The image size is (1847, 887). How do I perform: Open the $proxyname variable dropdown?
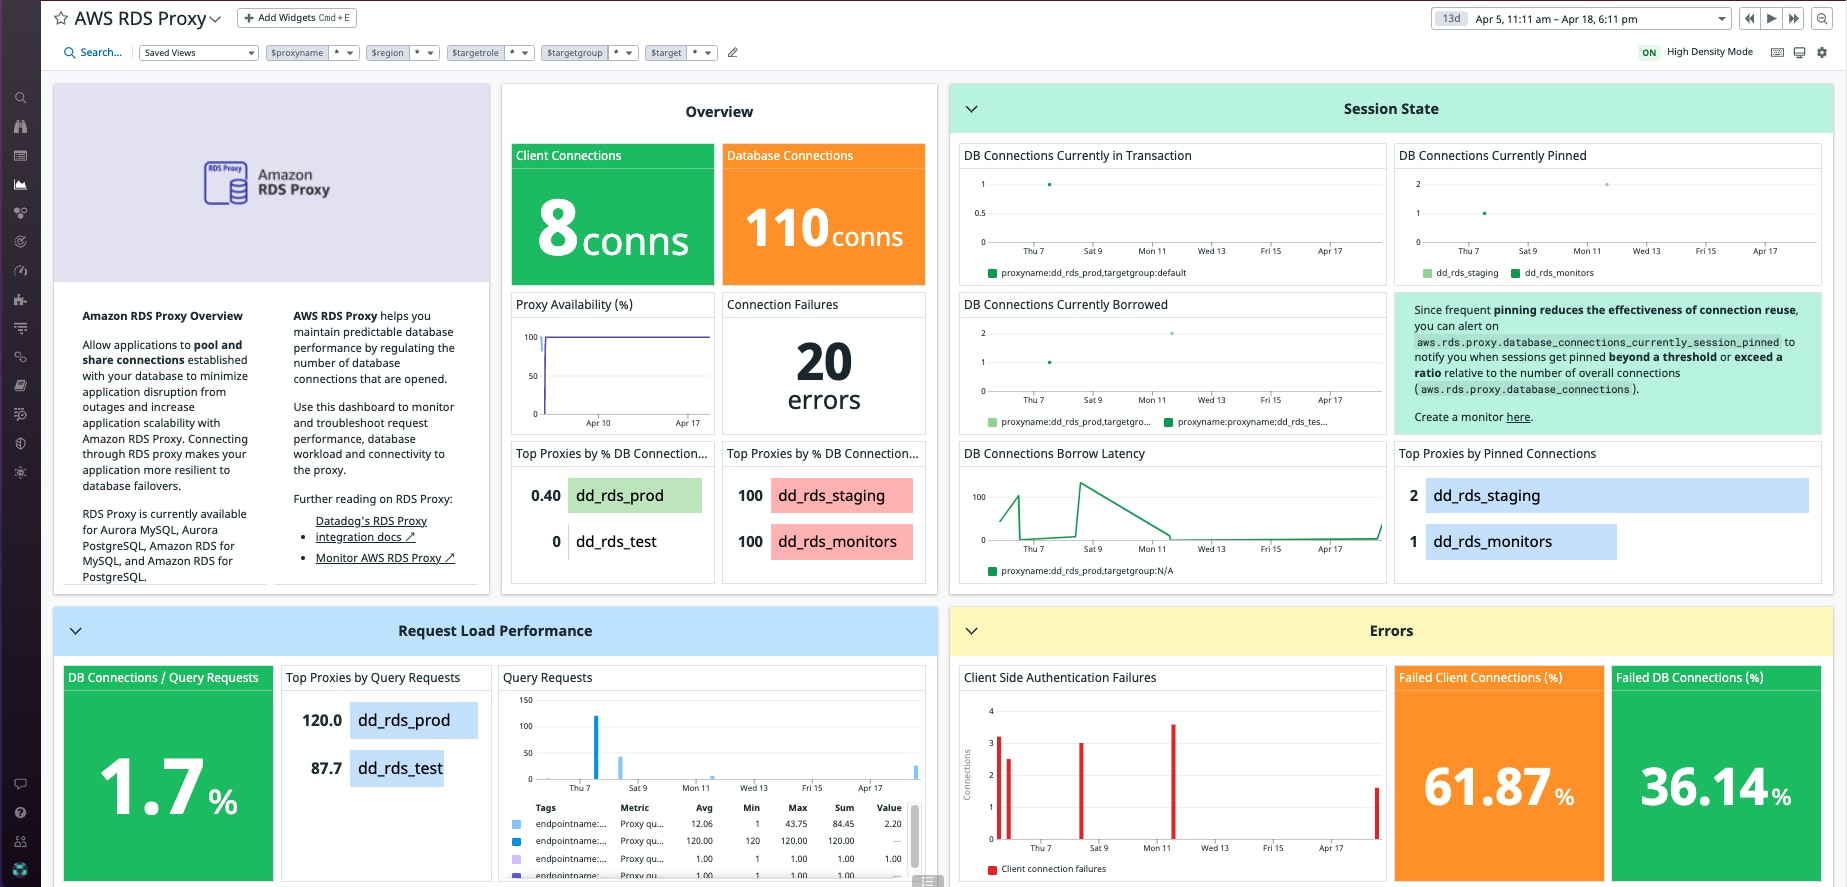[x=312, y=53]
